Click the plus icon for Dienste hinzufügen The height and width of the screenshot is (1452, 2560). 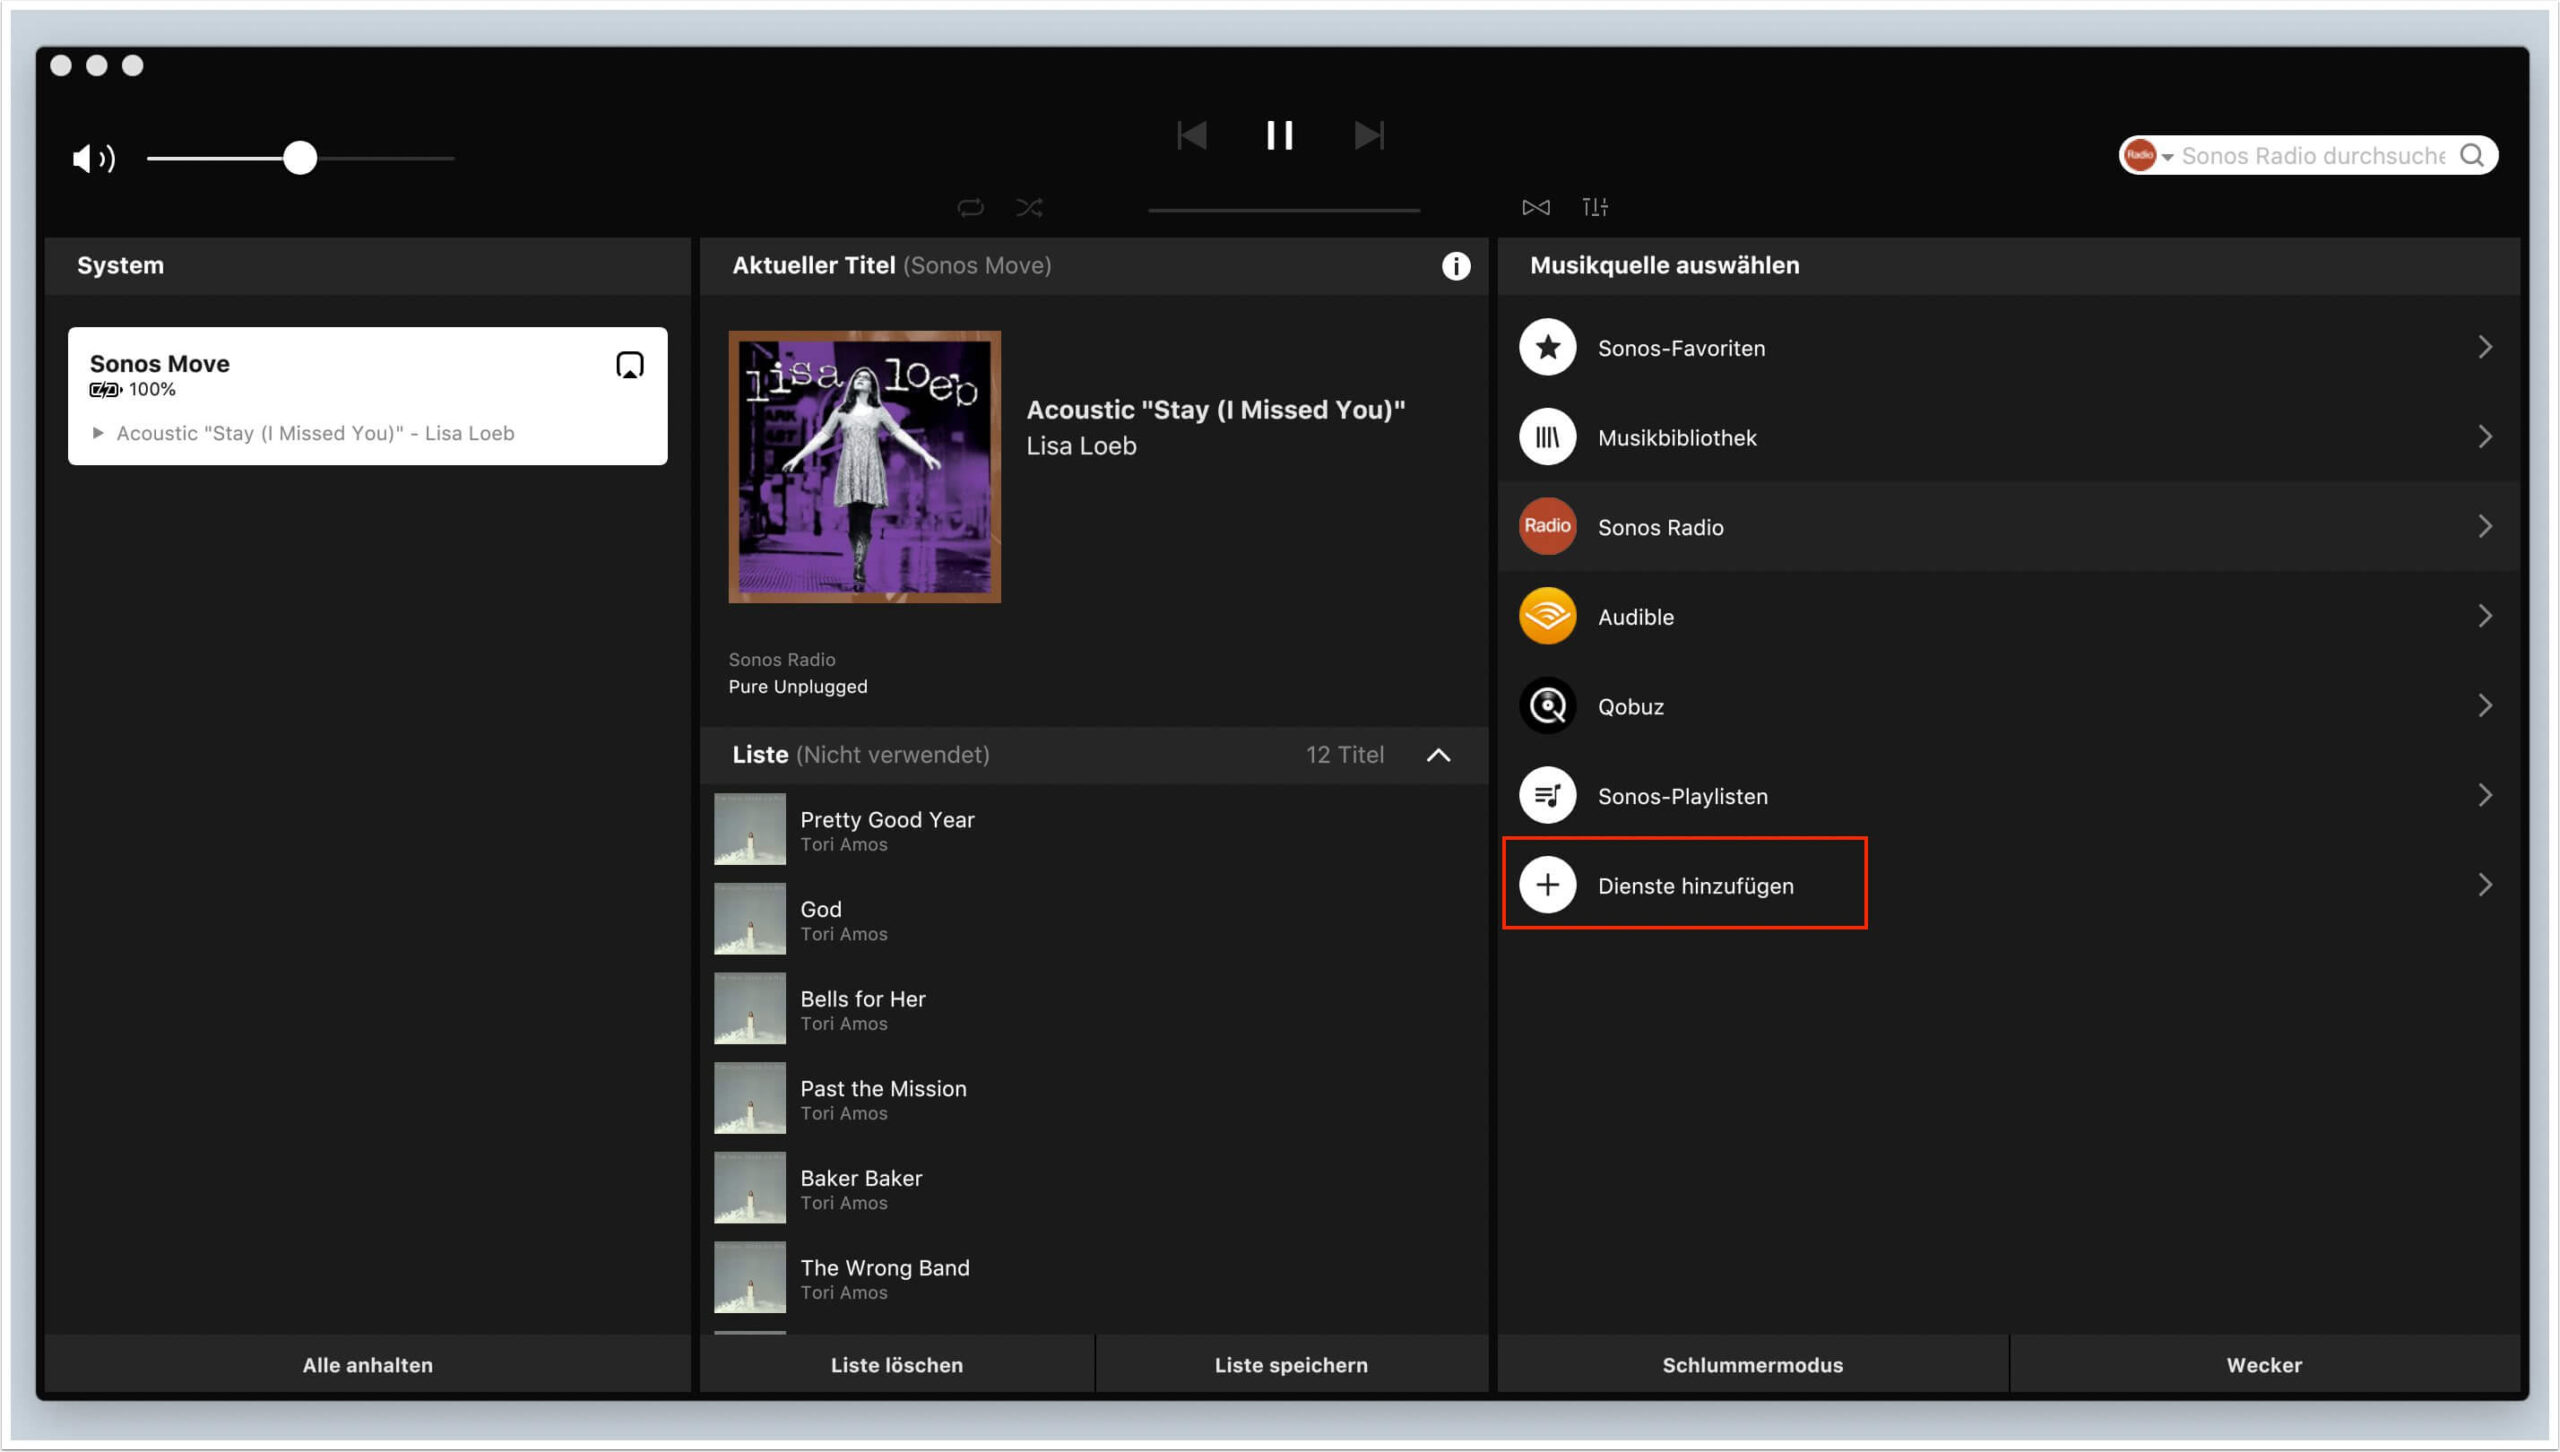point(1547,885)
